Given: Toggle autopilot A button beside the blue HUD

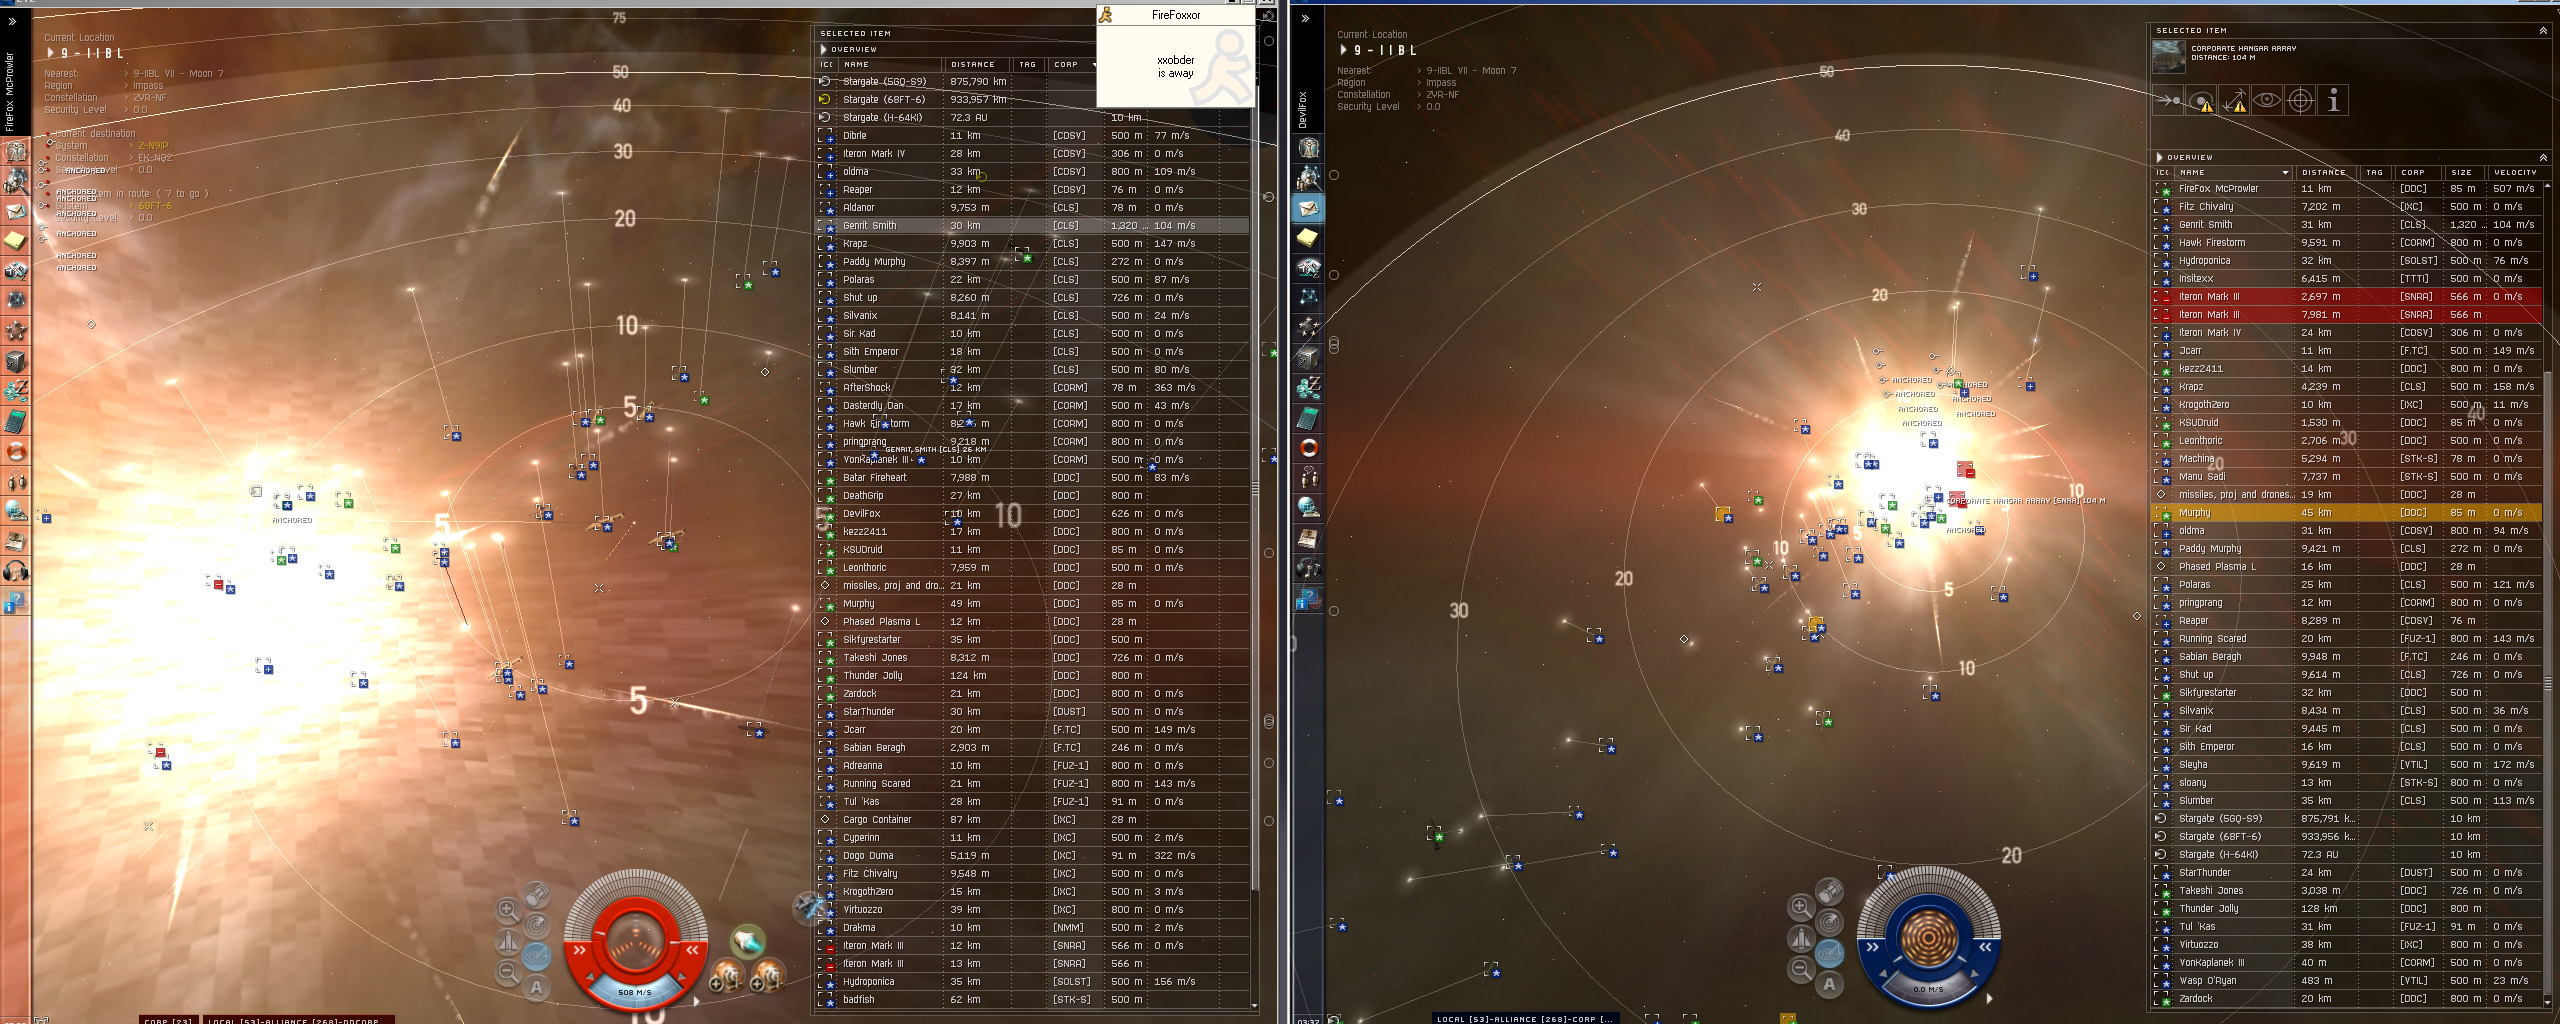Looking at the screenshot, I should coord(1829,984).
